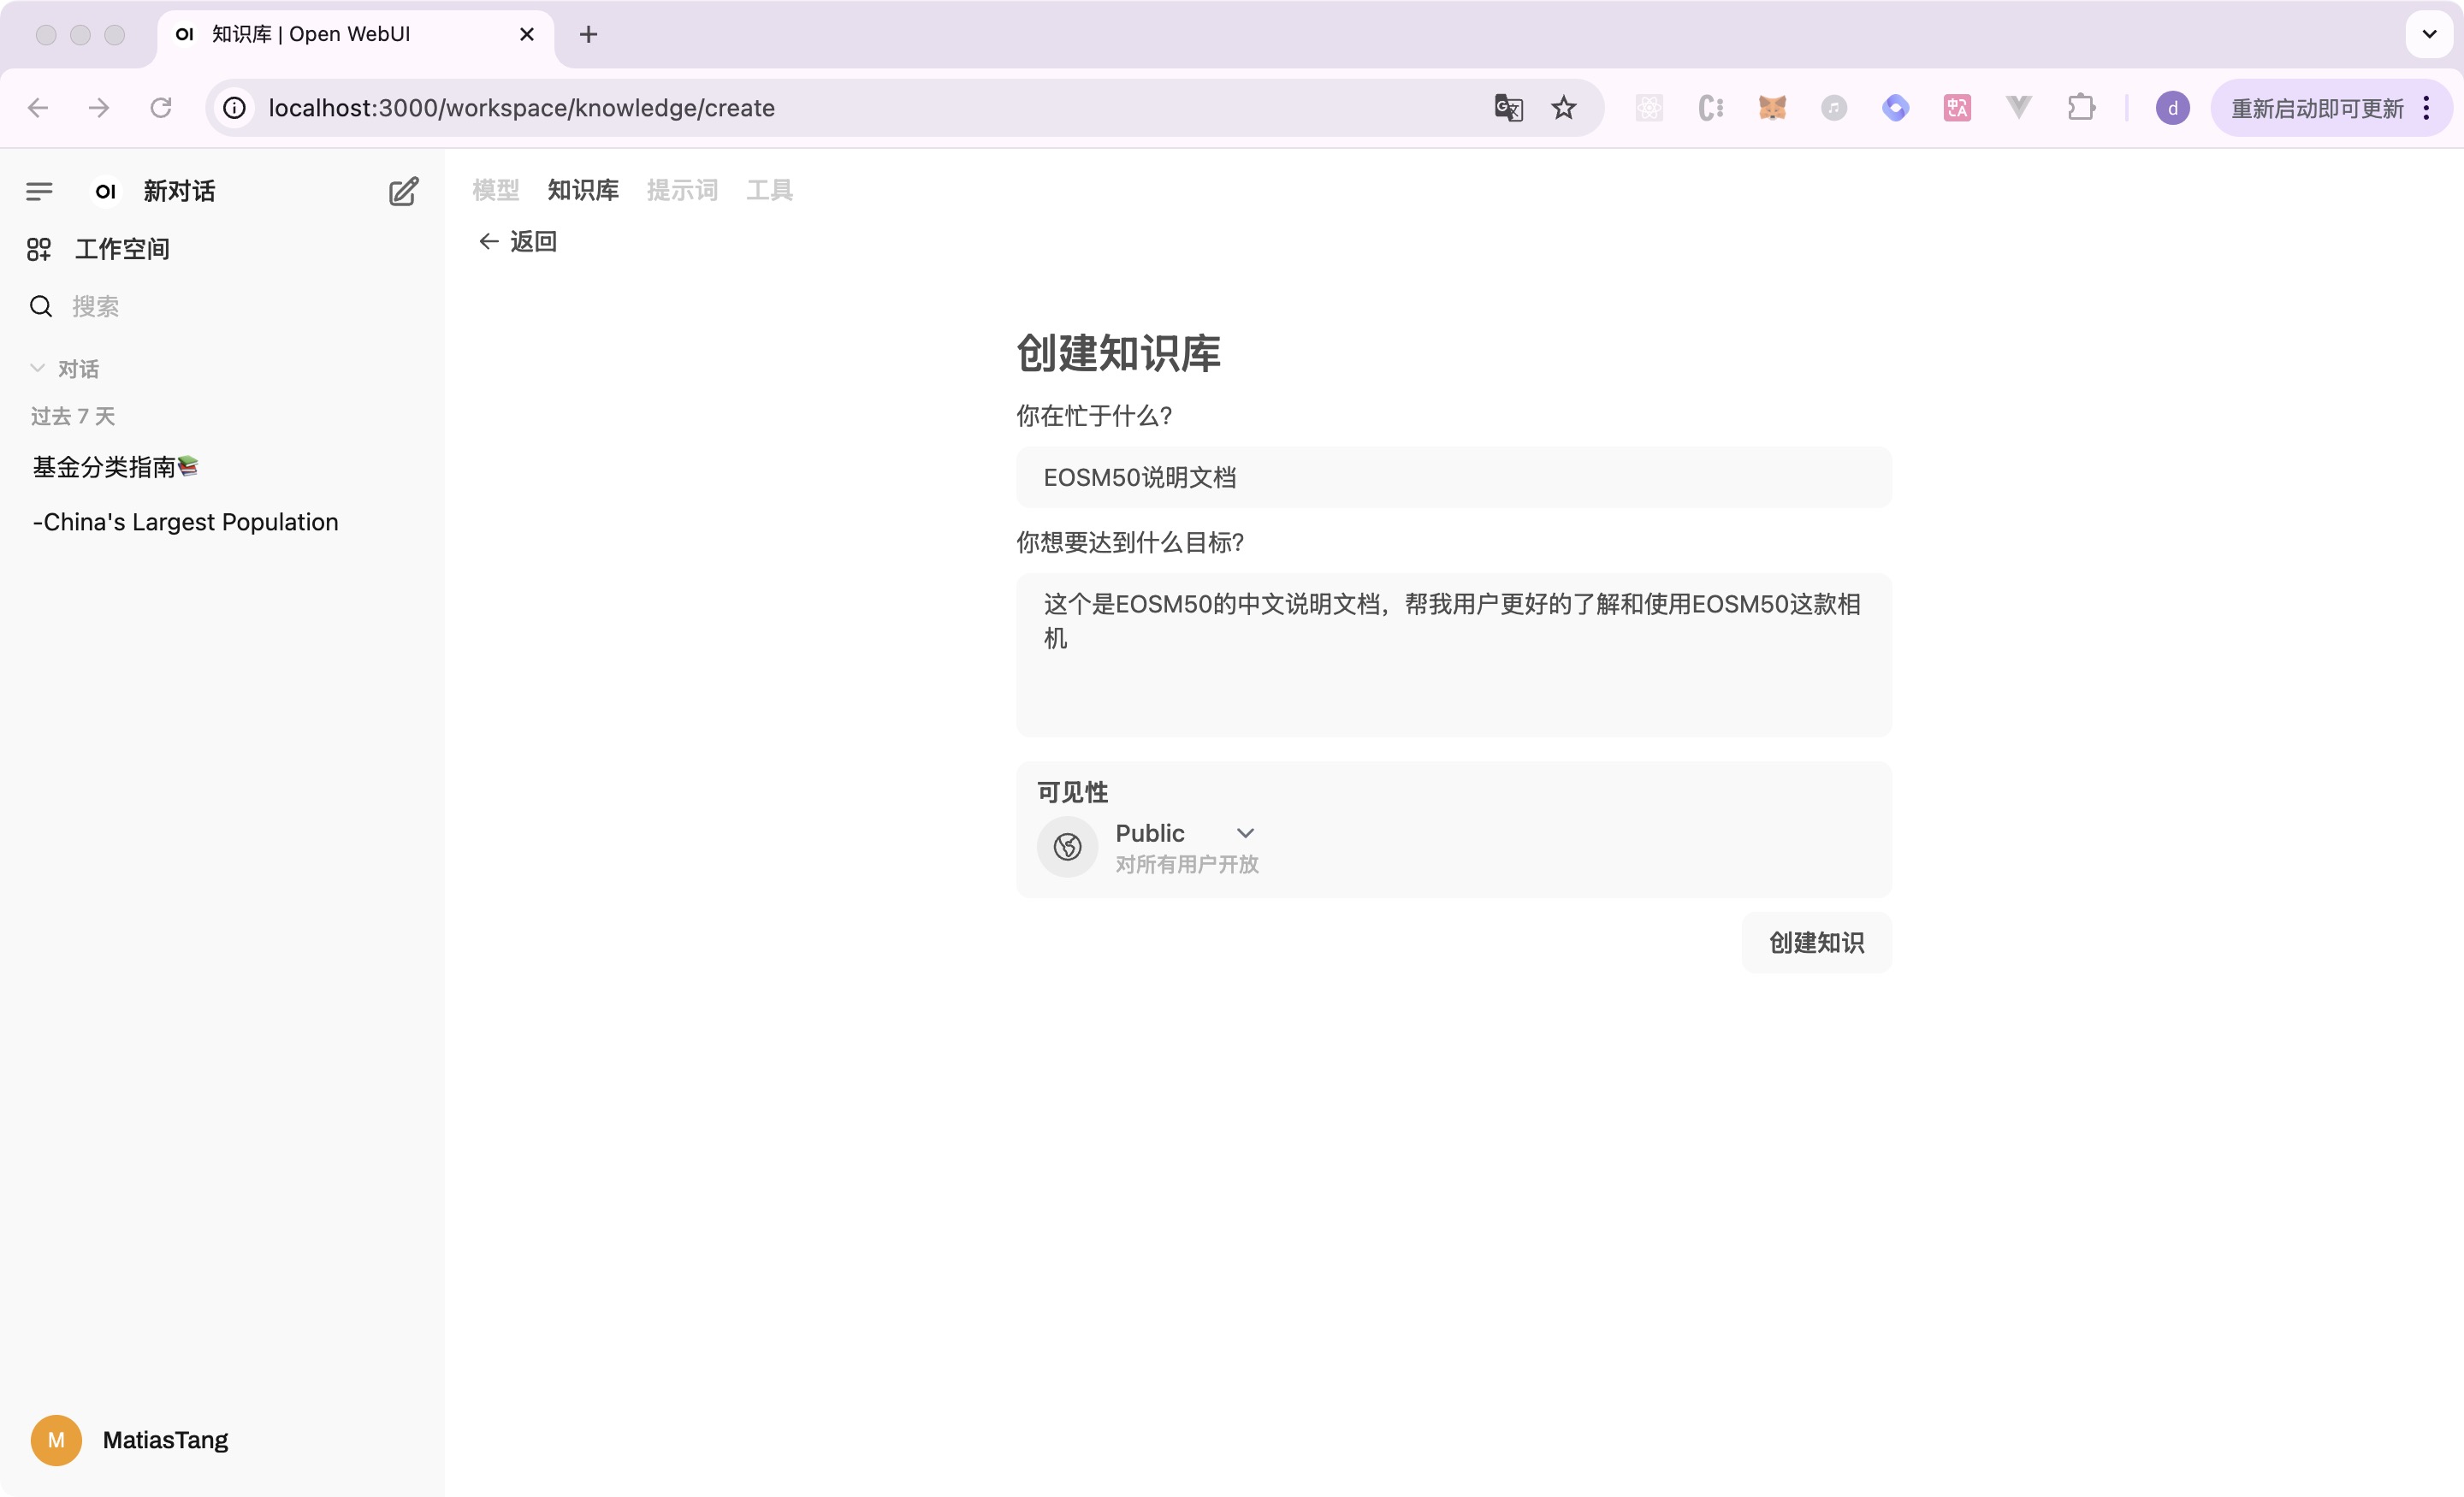Click the globe icon under 可见性
The image size is (2464, 1497).
click(1067, 847)
